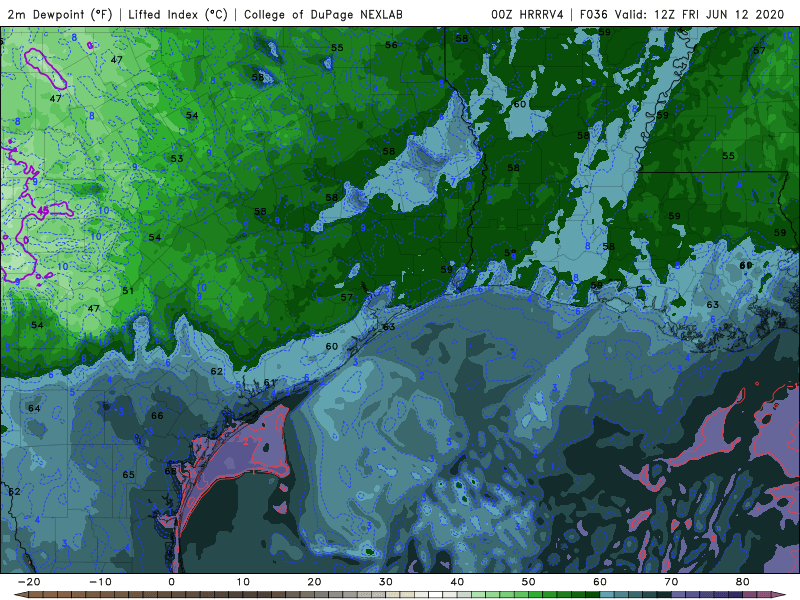Click the '20' color scale label
Image resolution: width=800 pixels, height=600 pixels.
pyautogui.click(x=314, y=582)
